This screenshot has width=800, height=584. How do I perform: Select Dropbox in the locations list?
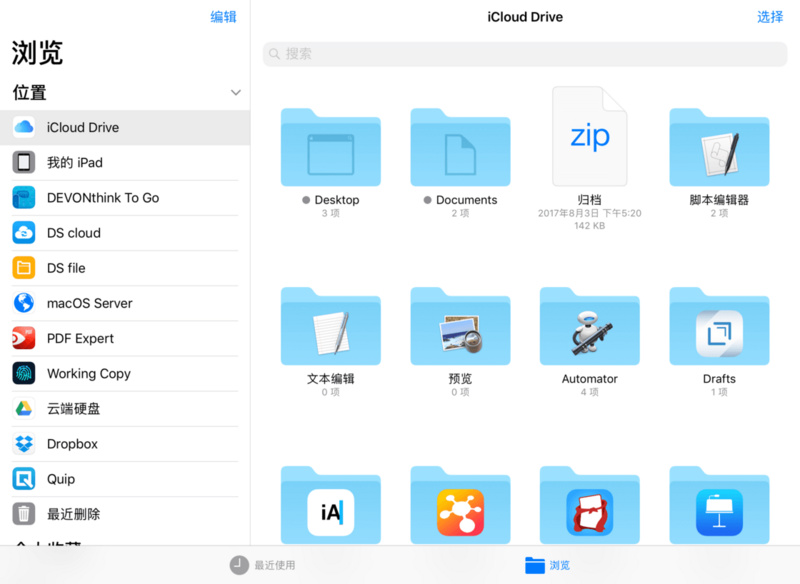(x=72, y=444)
